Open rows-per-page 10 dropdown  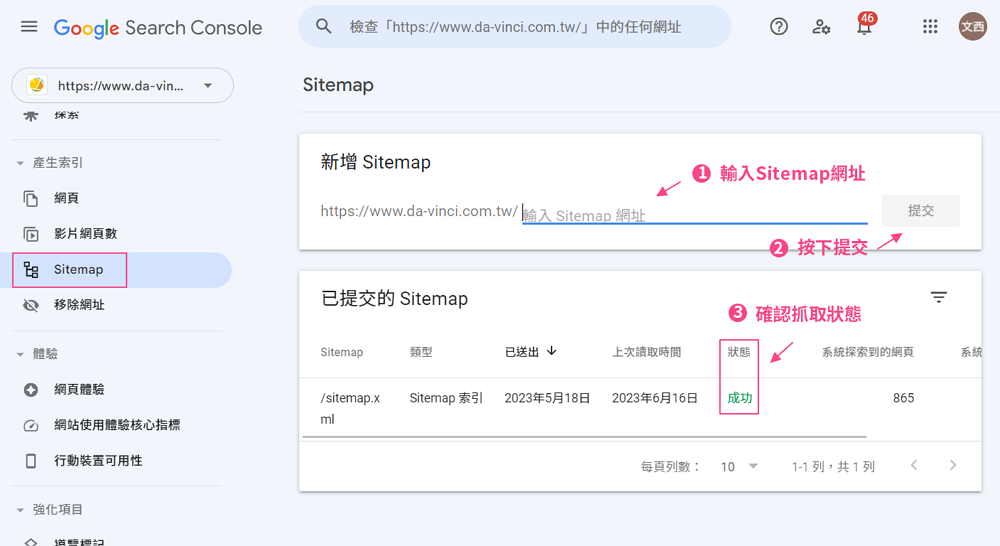tap(739, 467)
